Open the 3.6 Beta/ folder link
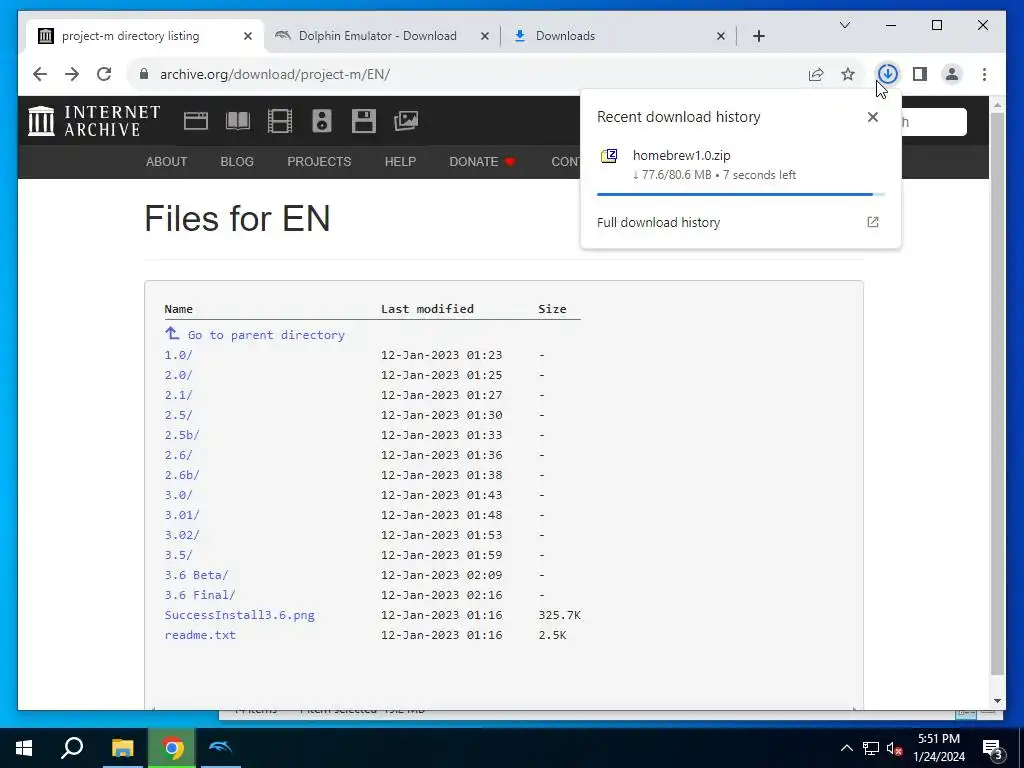1024x768 pixels. (196, 575)
